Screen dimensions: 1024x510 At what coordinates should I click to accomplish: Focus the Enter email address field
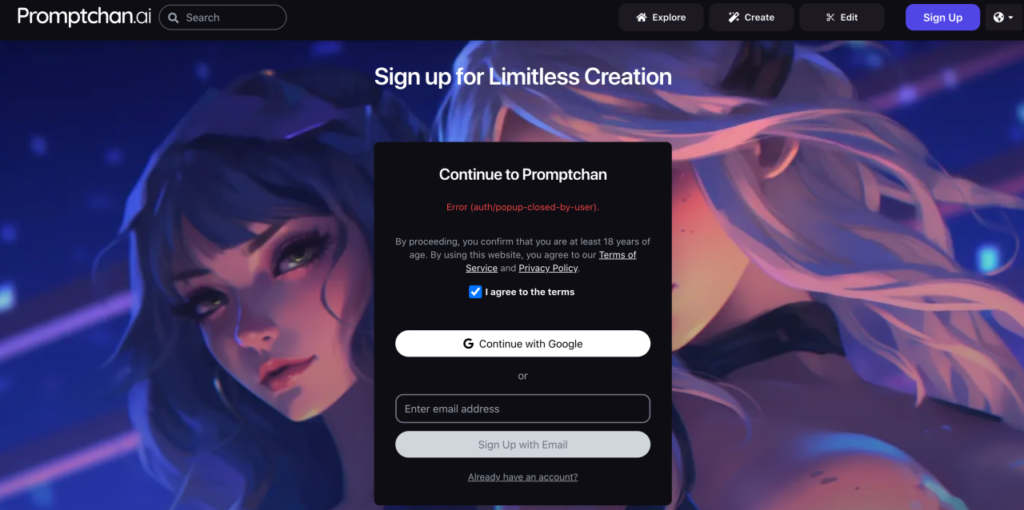point(522,409)
